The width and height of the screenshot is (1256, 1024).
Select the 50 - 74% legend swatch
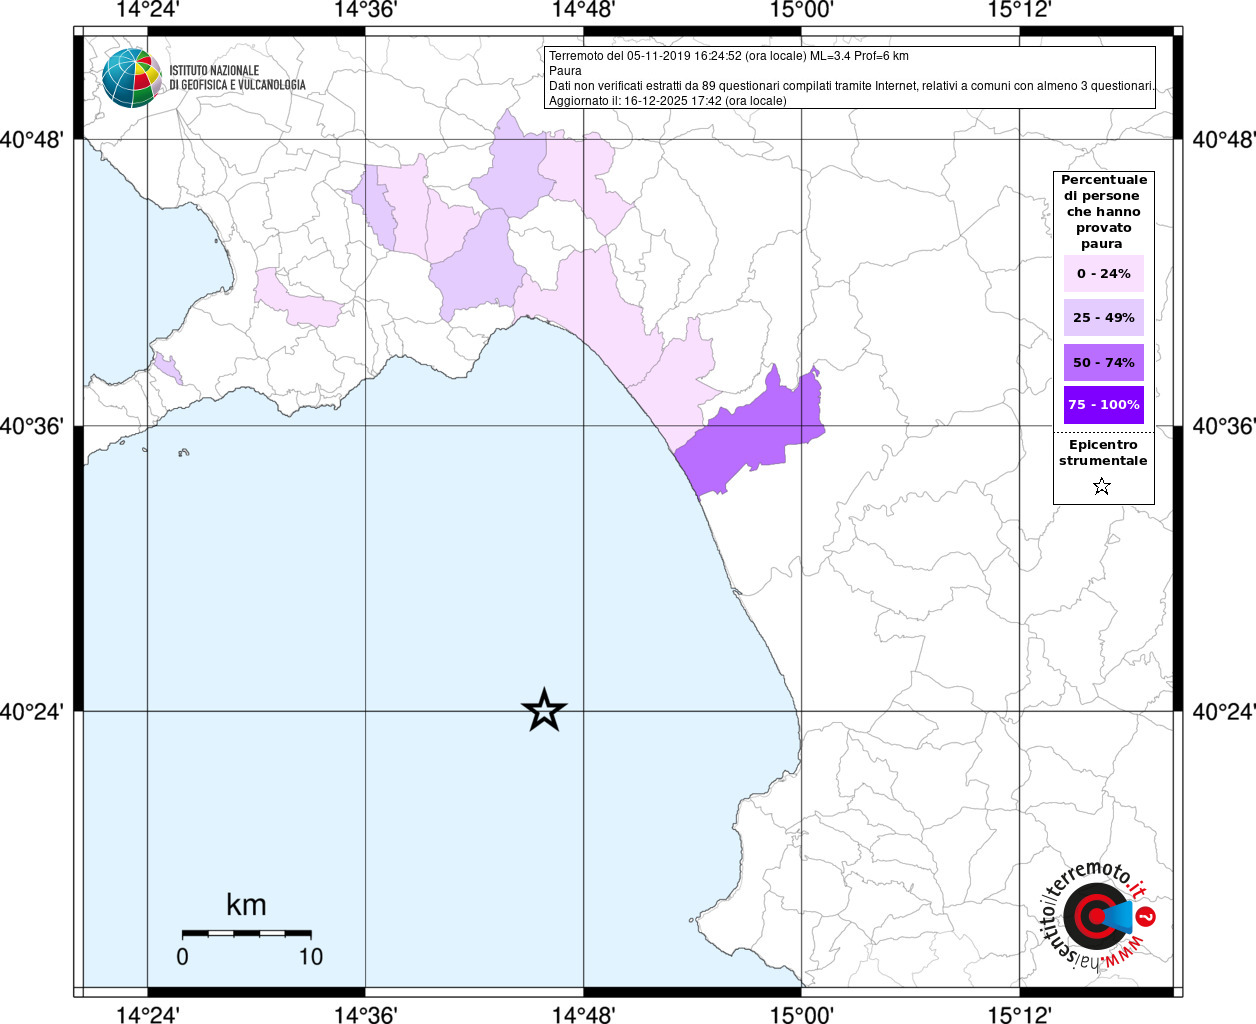coord(1104,362)
